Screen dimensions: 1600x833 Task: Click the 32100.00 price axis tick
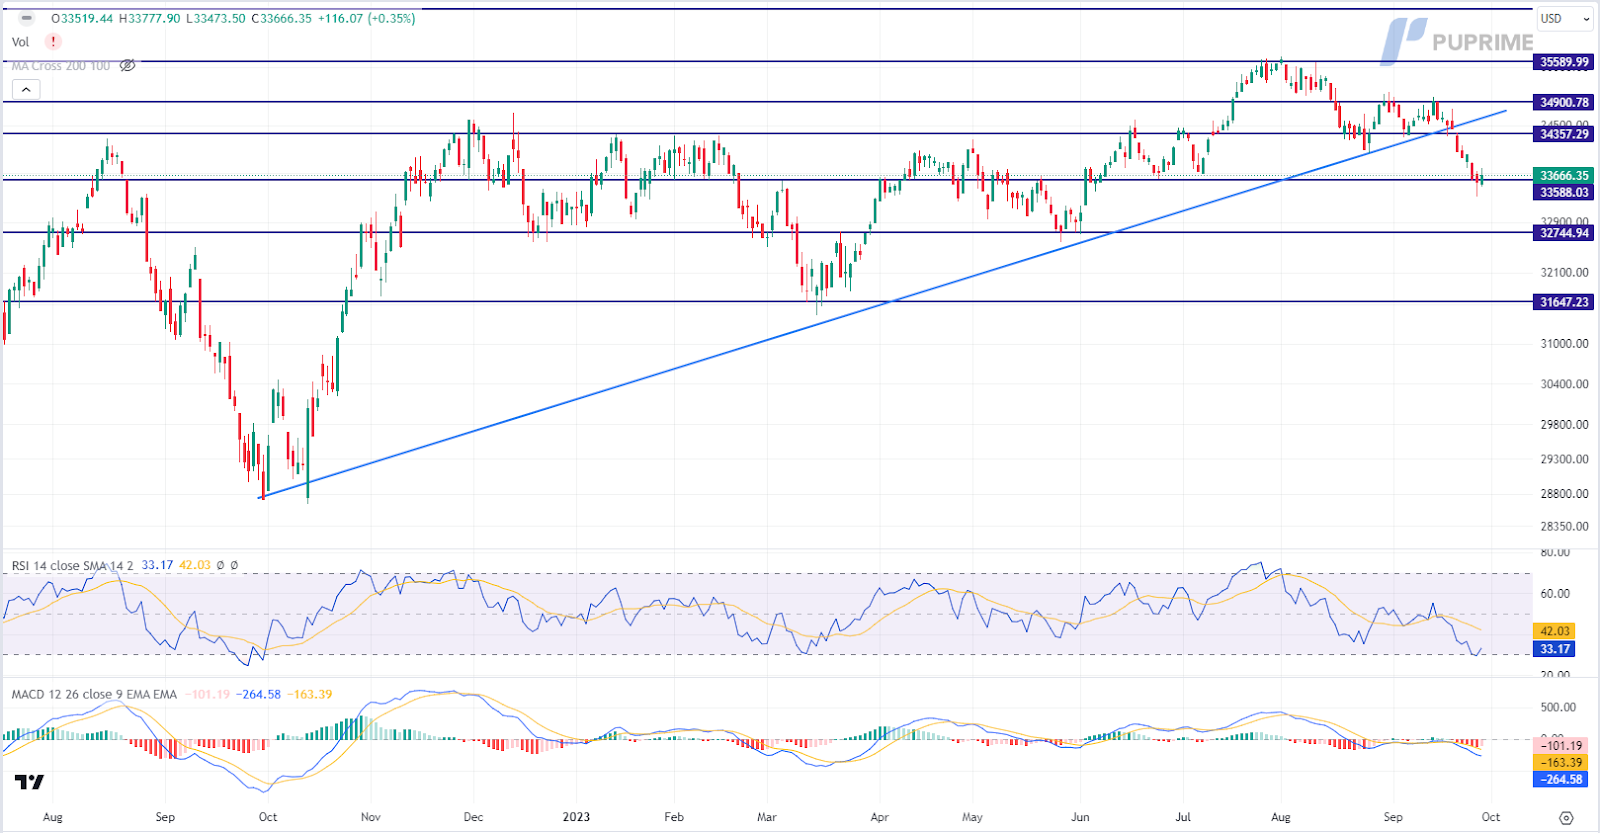tap(1564, 272)
